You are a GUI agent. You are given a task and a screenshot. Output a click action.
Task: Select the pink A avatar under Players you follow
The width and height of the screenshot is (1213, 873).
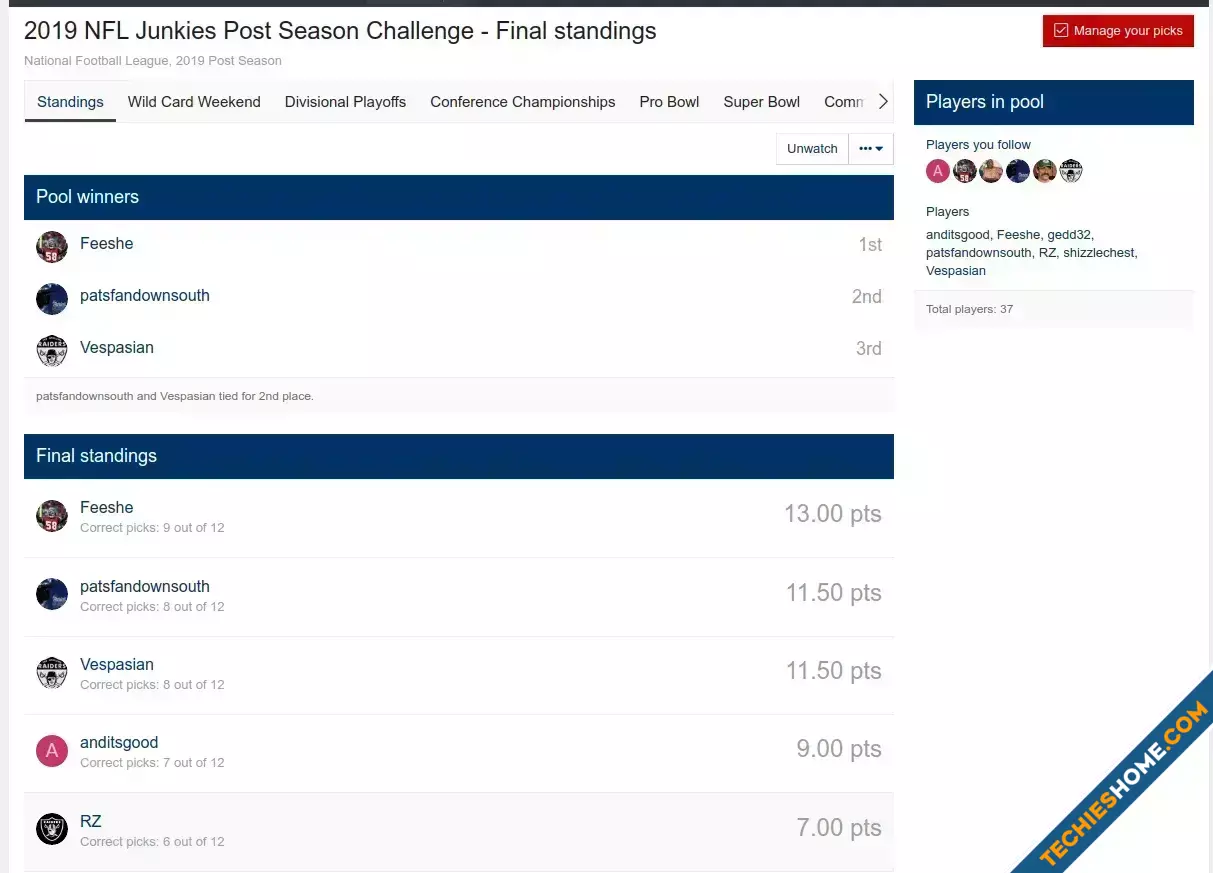938,171
